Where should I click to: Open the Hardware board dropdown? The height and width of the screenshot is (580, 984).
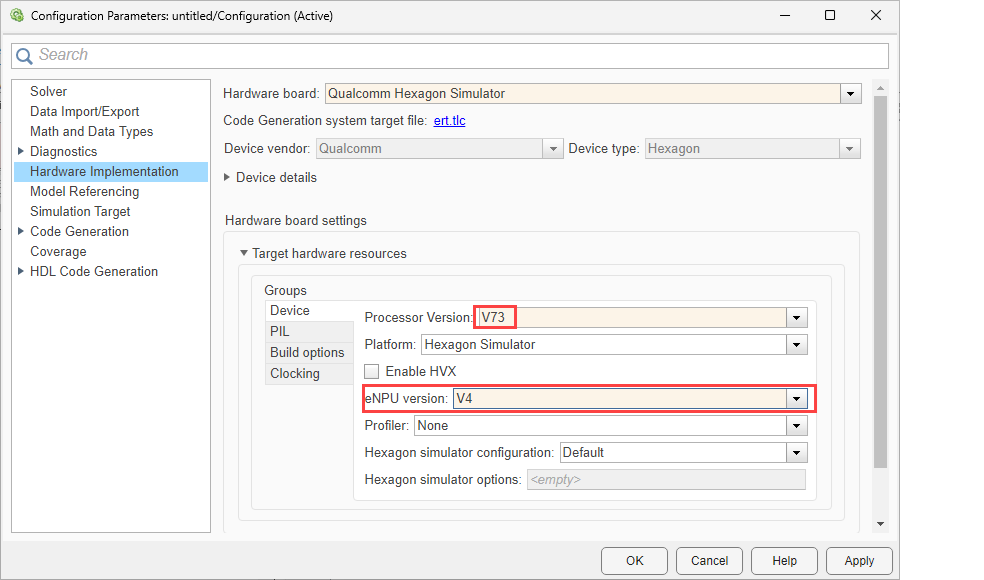pos(850,94)
